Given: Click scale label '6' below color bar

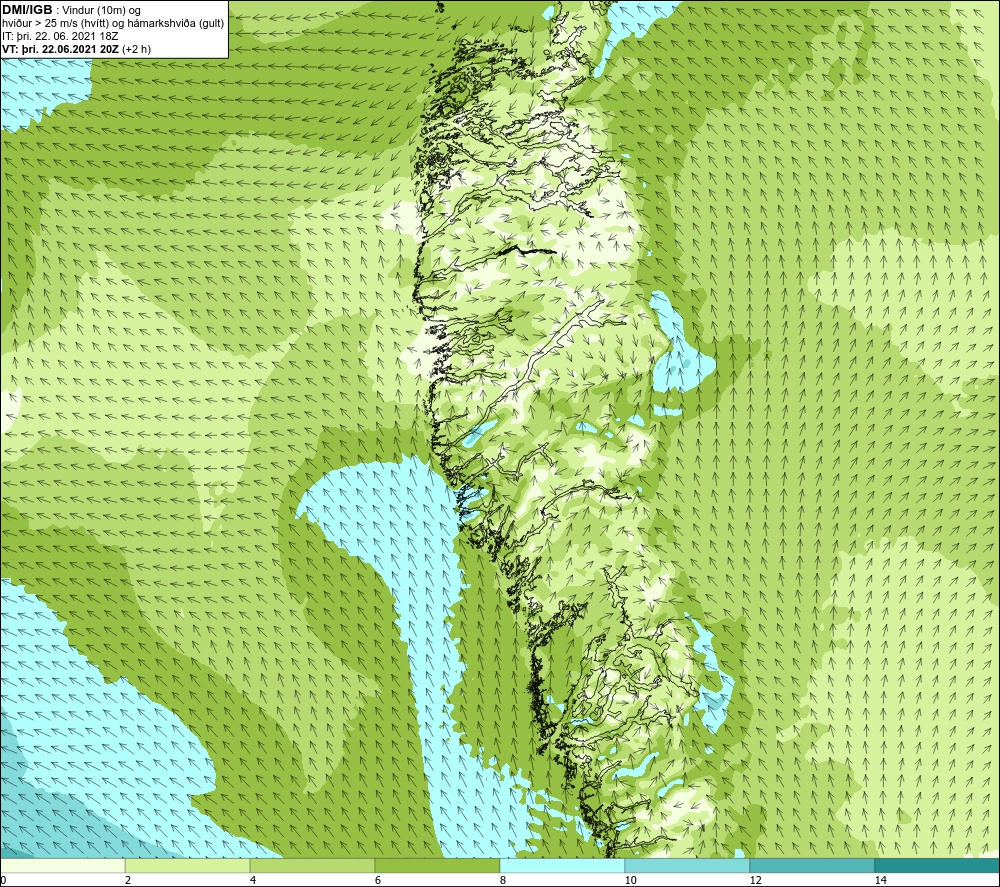Looking at the screenshot, I should [378, 881].
